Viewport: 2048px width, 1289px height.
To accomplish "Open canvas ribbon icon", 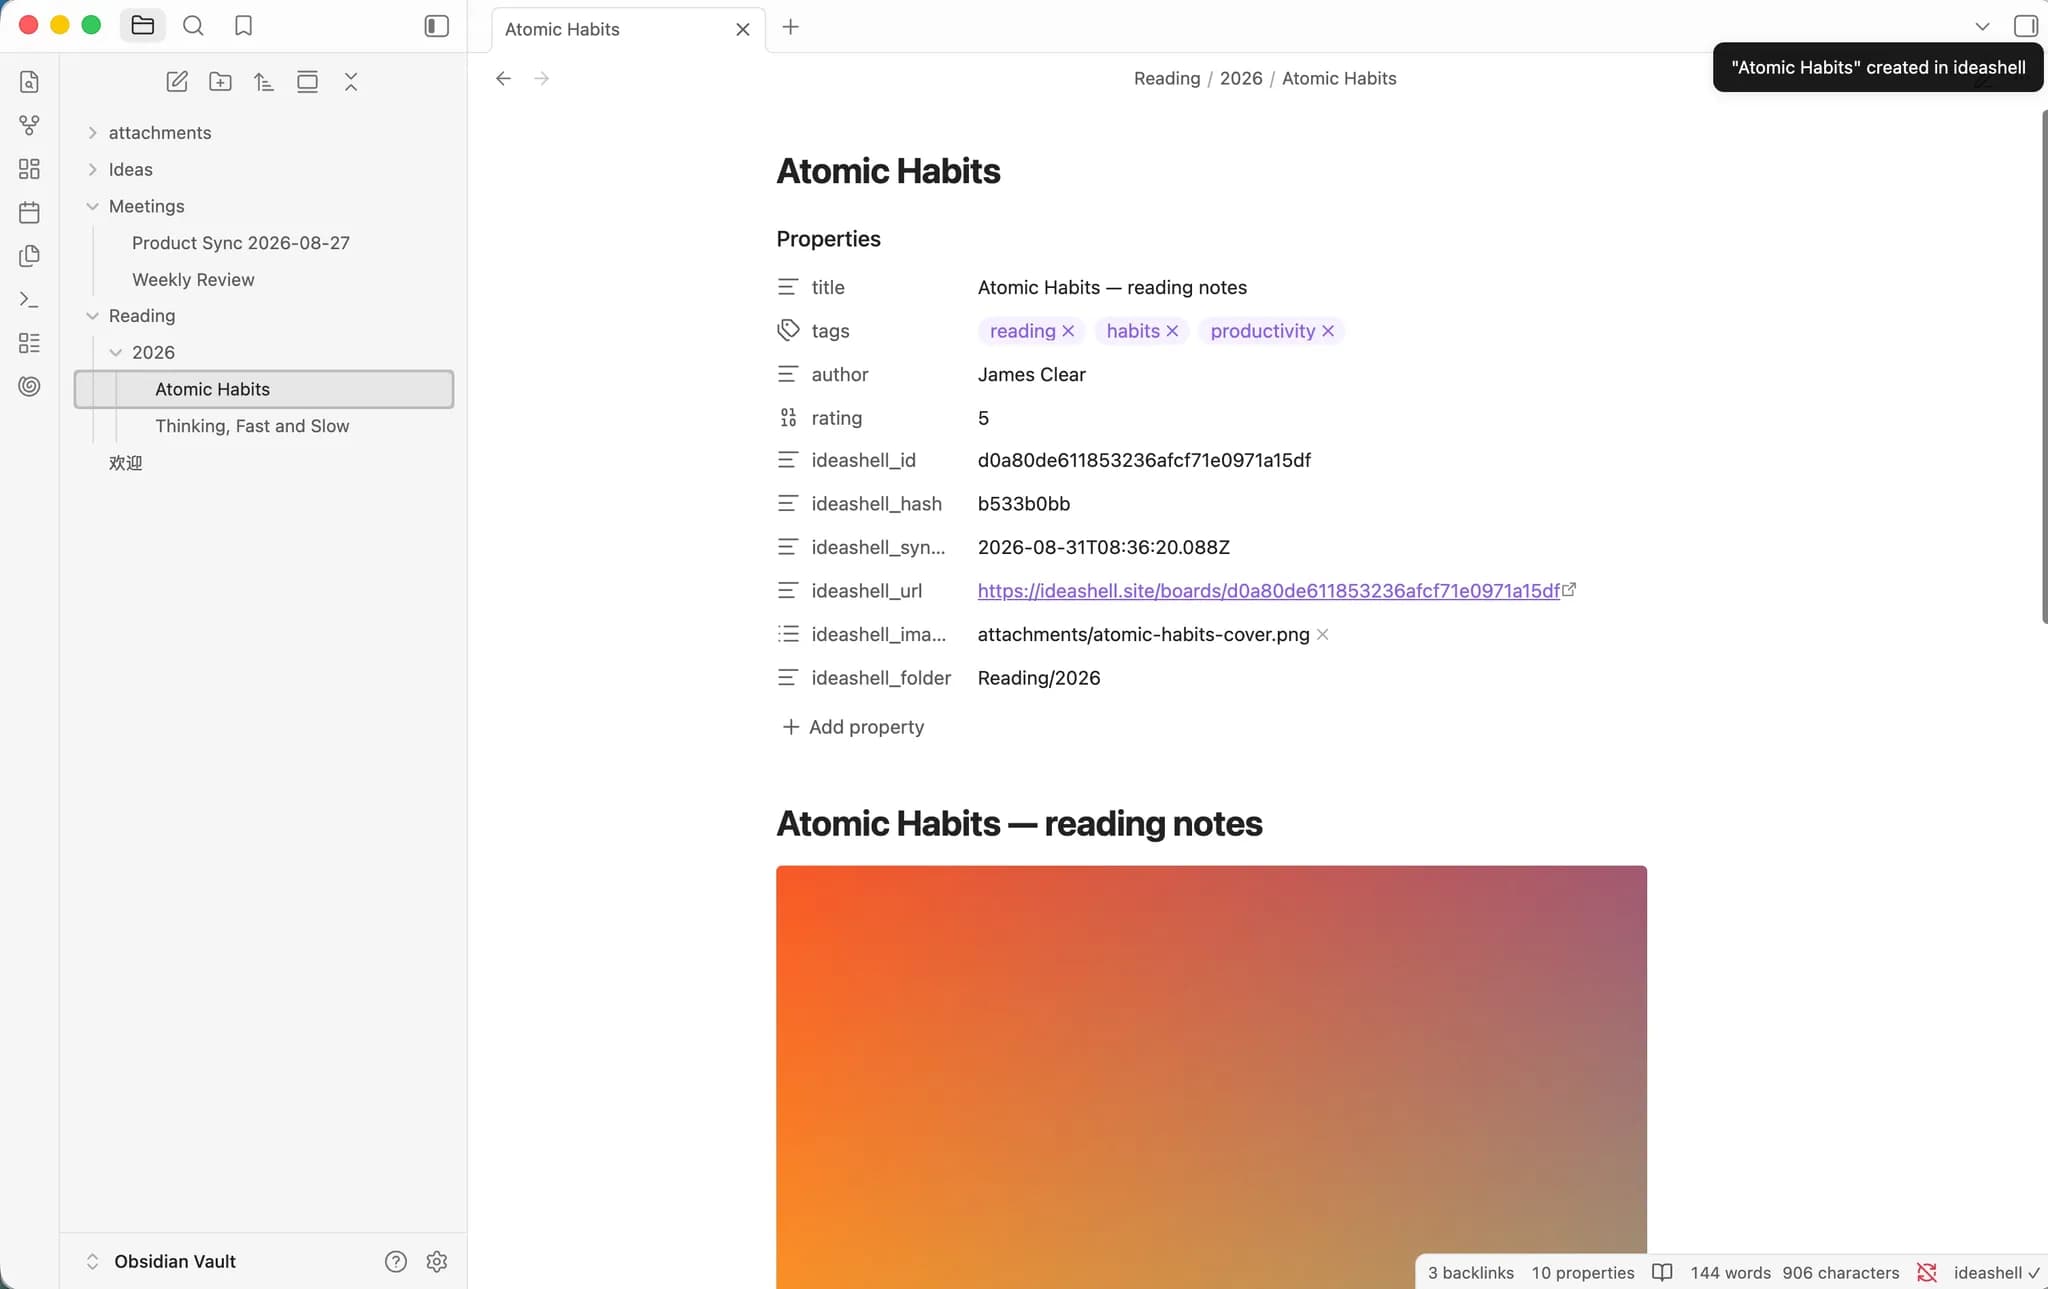I will point(29,169).
